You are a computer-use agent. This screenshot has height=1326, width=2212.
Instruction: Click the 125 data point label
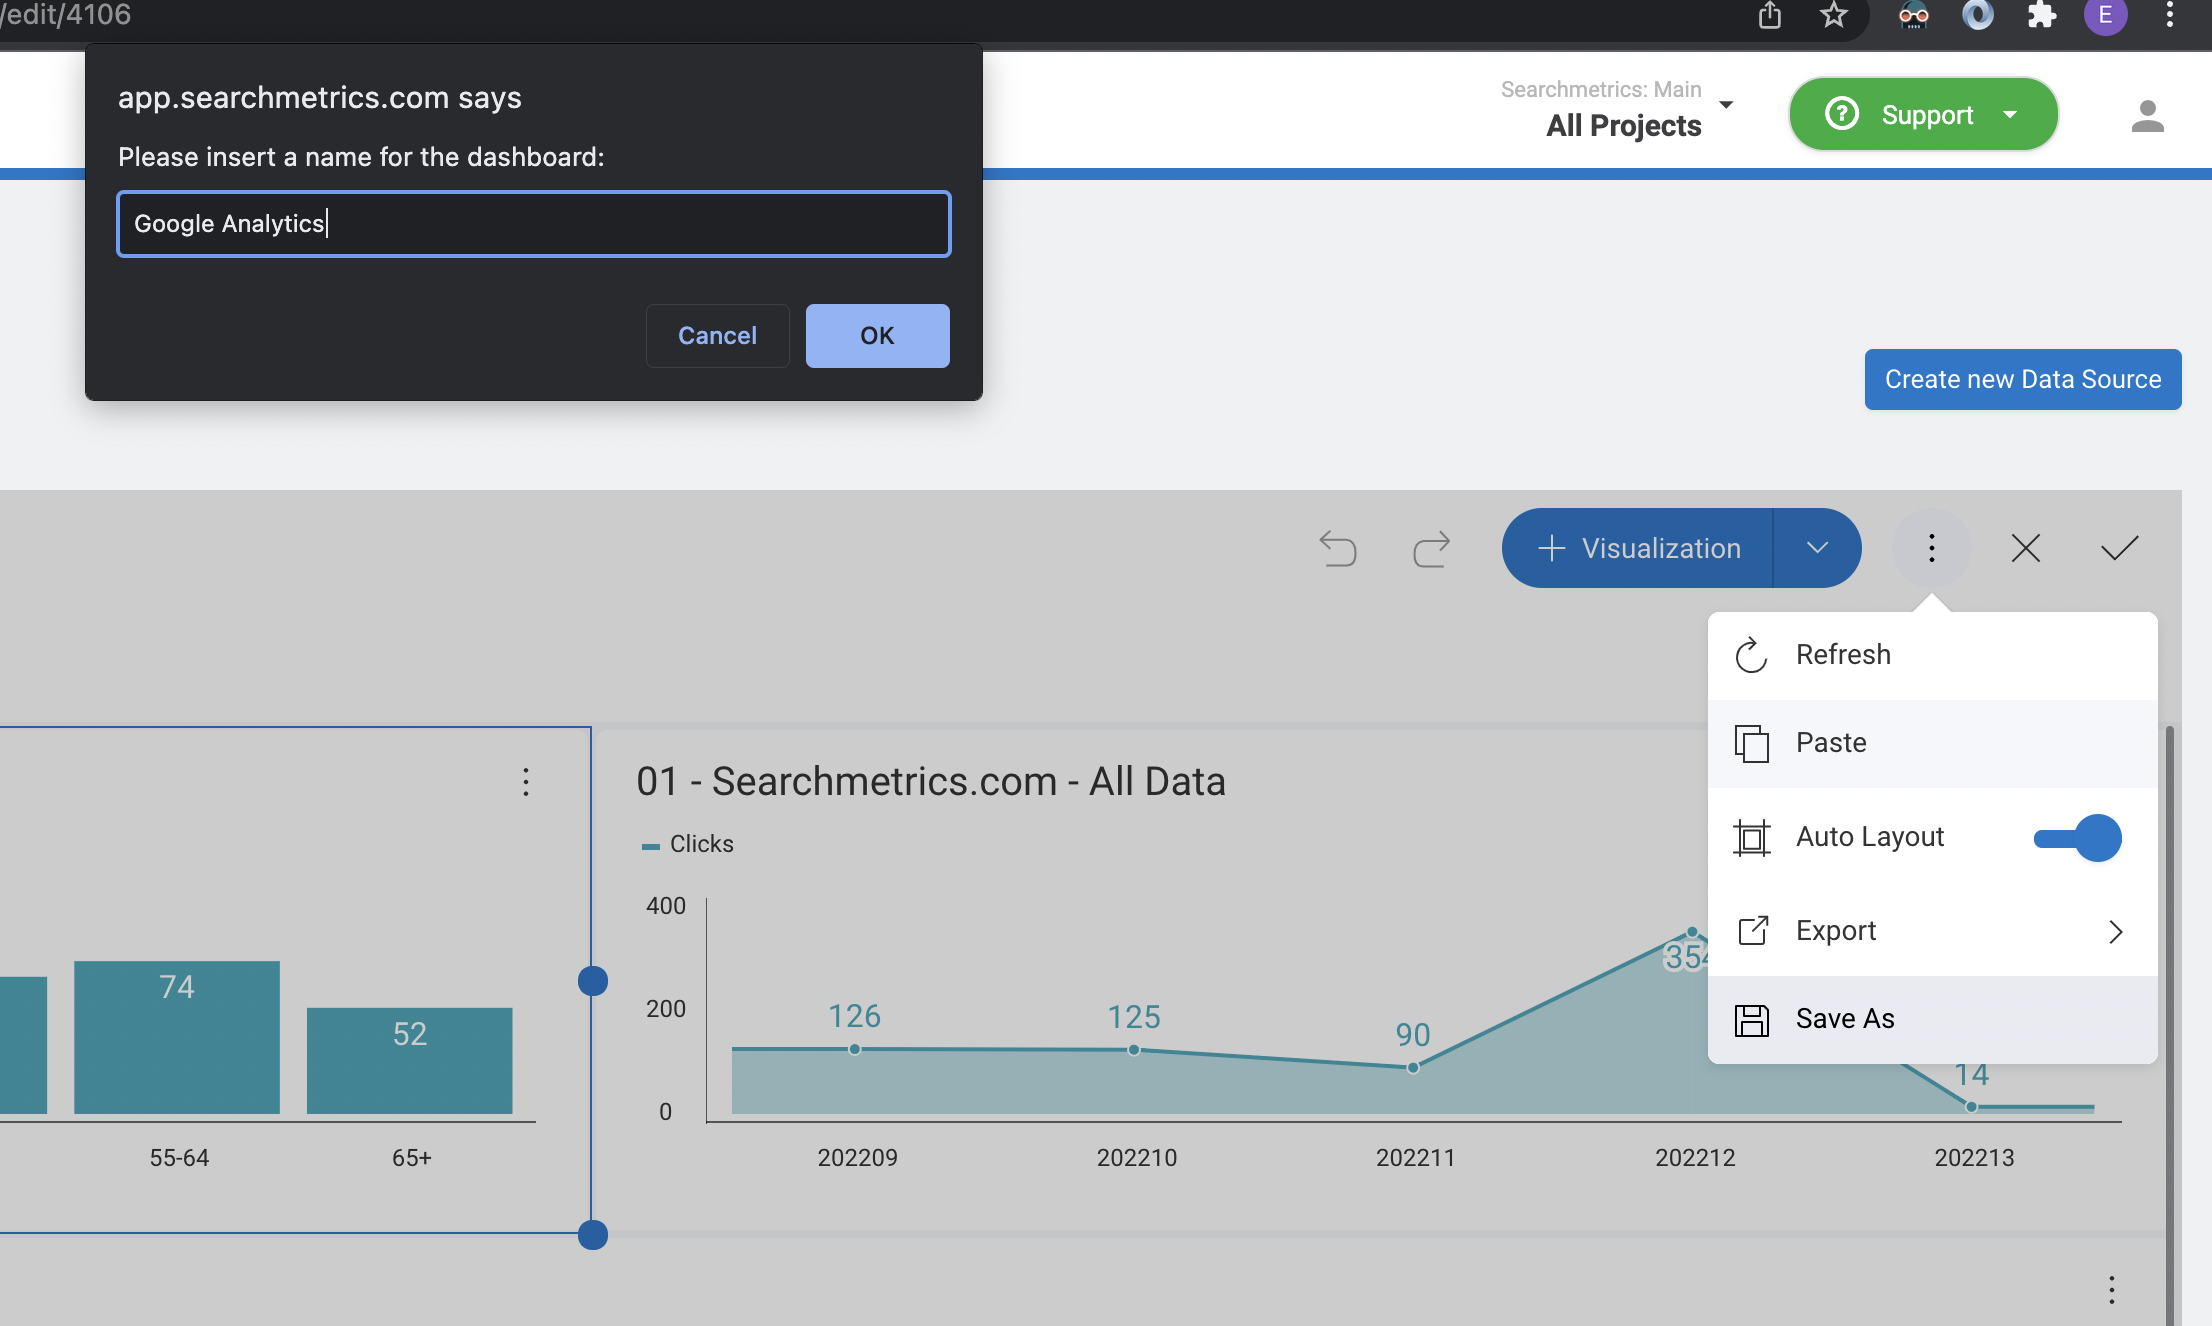tap(1134, 1017)
